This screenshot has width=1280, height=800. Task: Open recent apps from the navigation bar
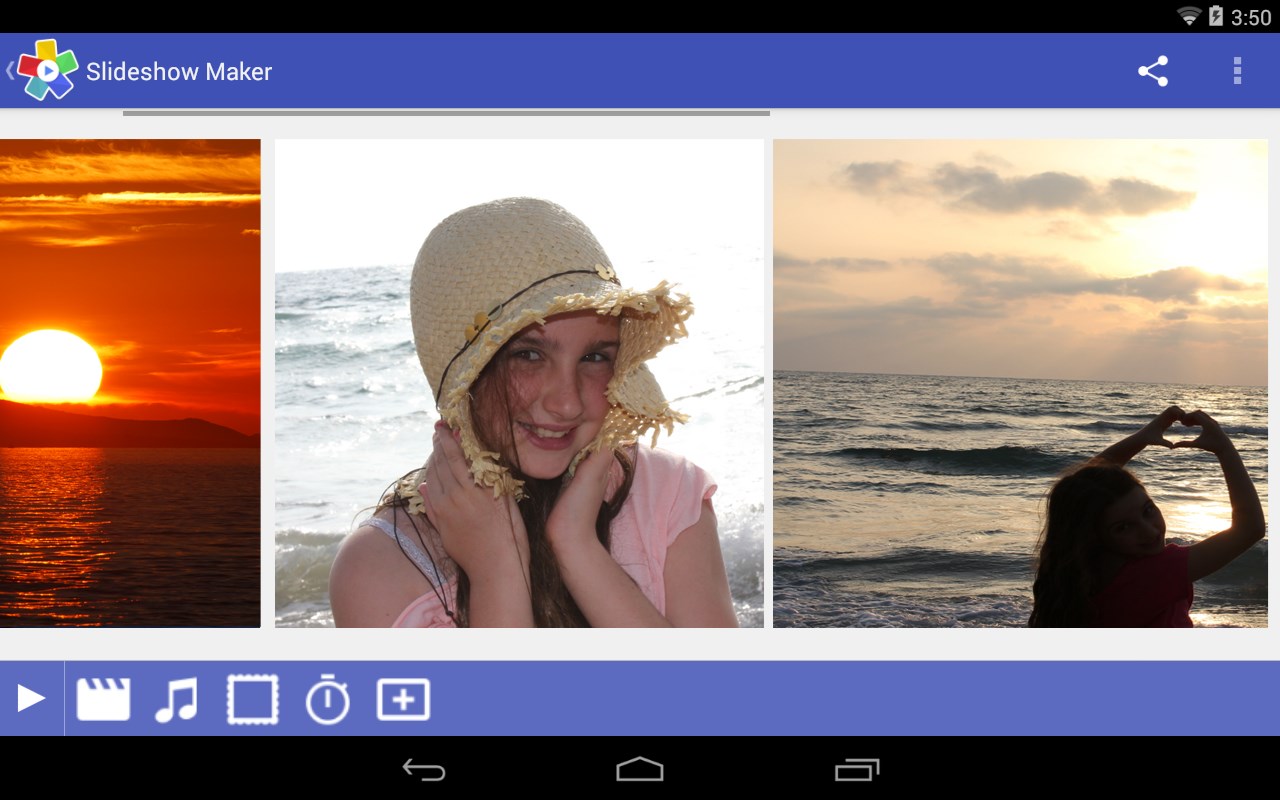tap(857, 769)
